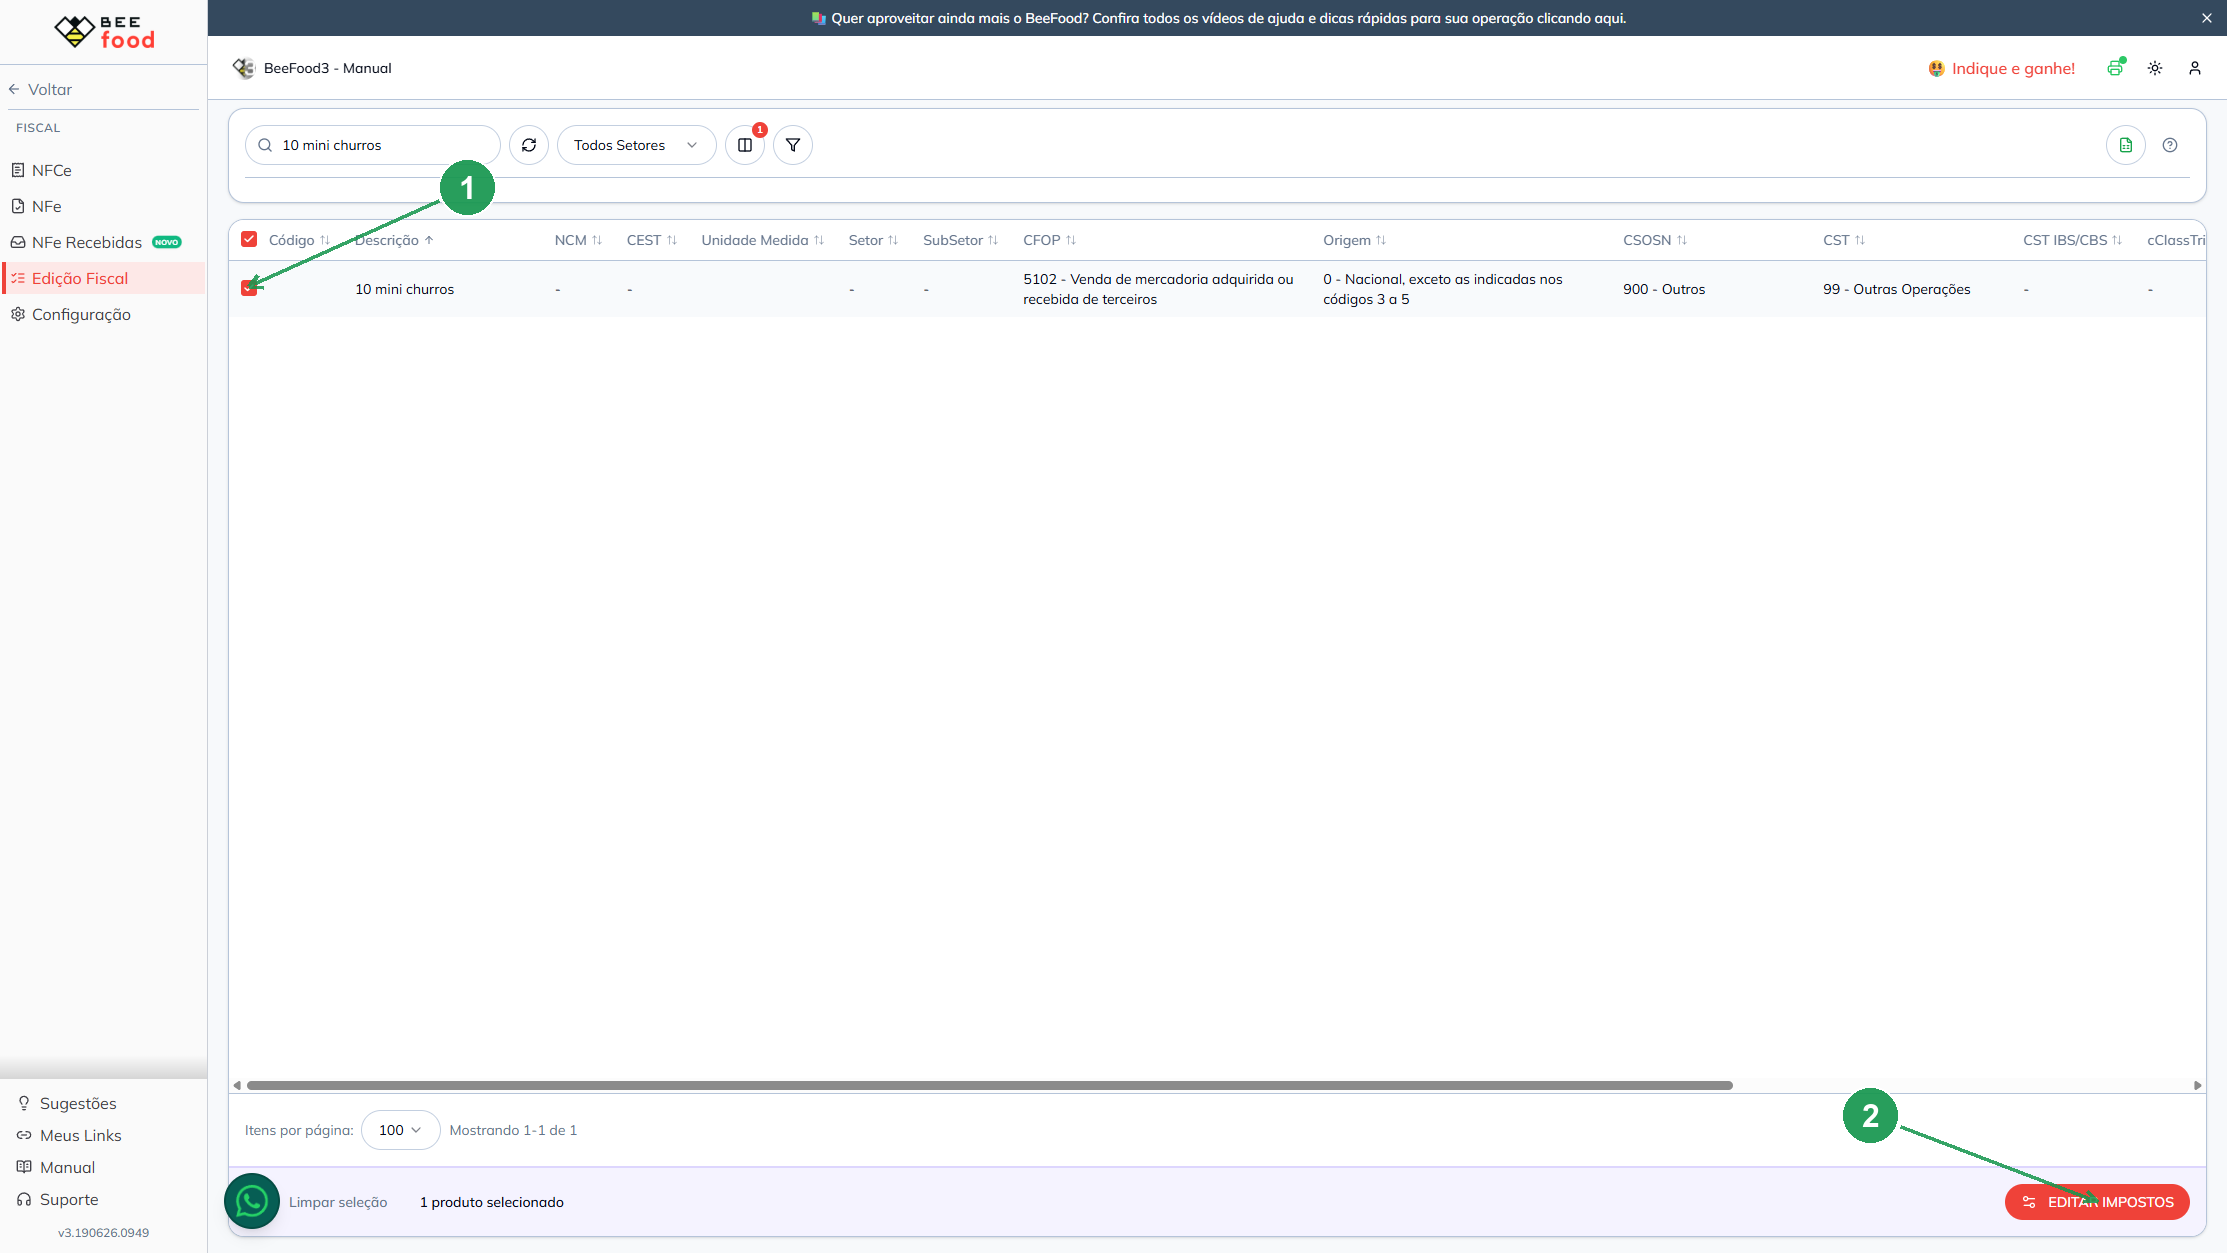The height and width of the screenshot is (1253, 2227).
Task: Open the Todos Setores dropdown
Action: coord(636,145)
